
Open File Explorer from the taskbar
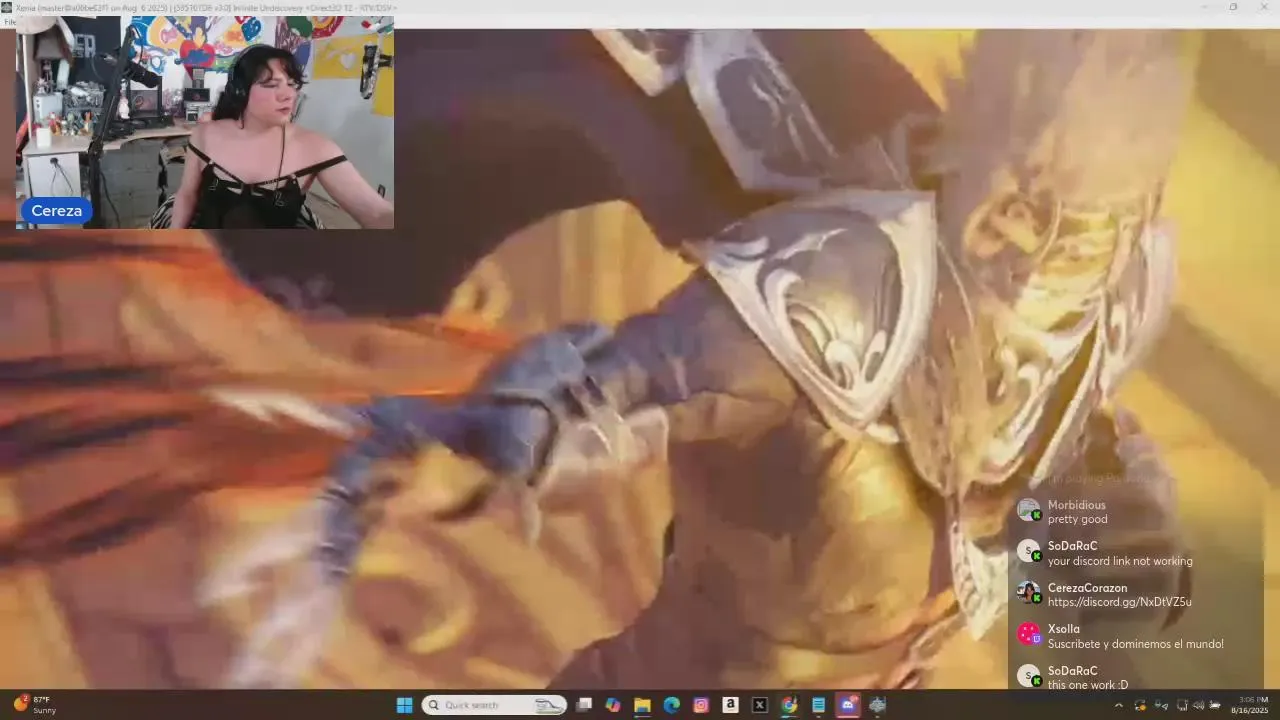click(x=642, y=705)
